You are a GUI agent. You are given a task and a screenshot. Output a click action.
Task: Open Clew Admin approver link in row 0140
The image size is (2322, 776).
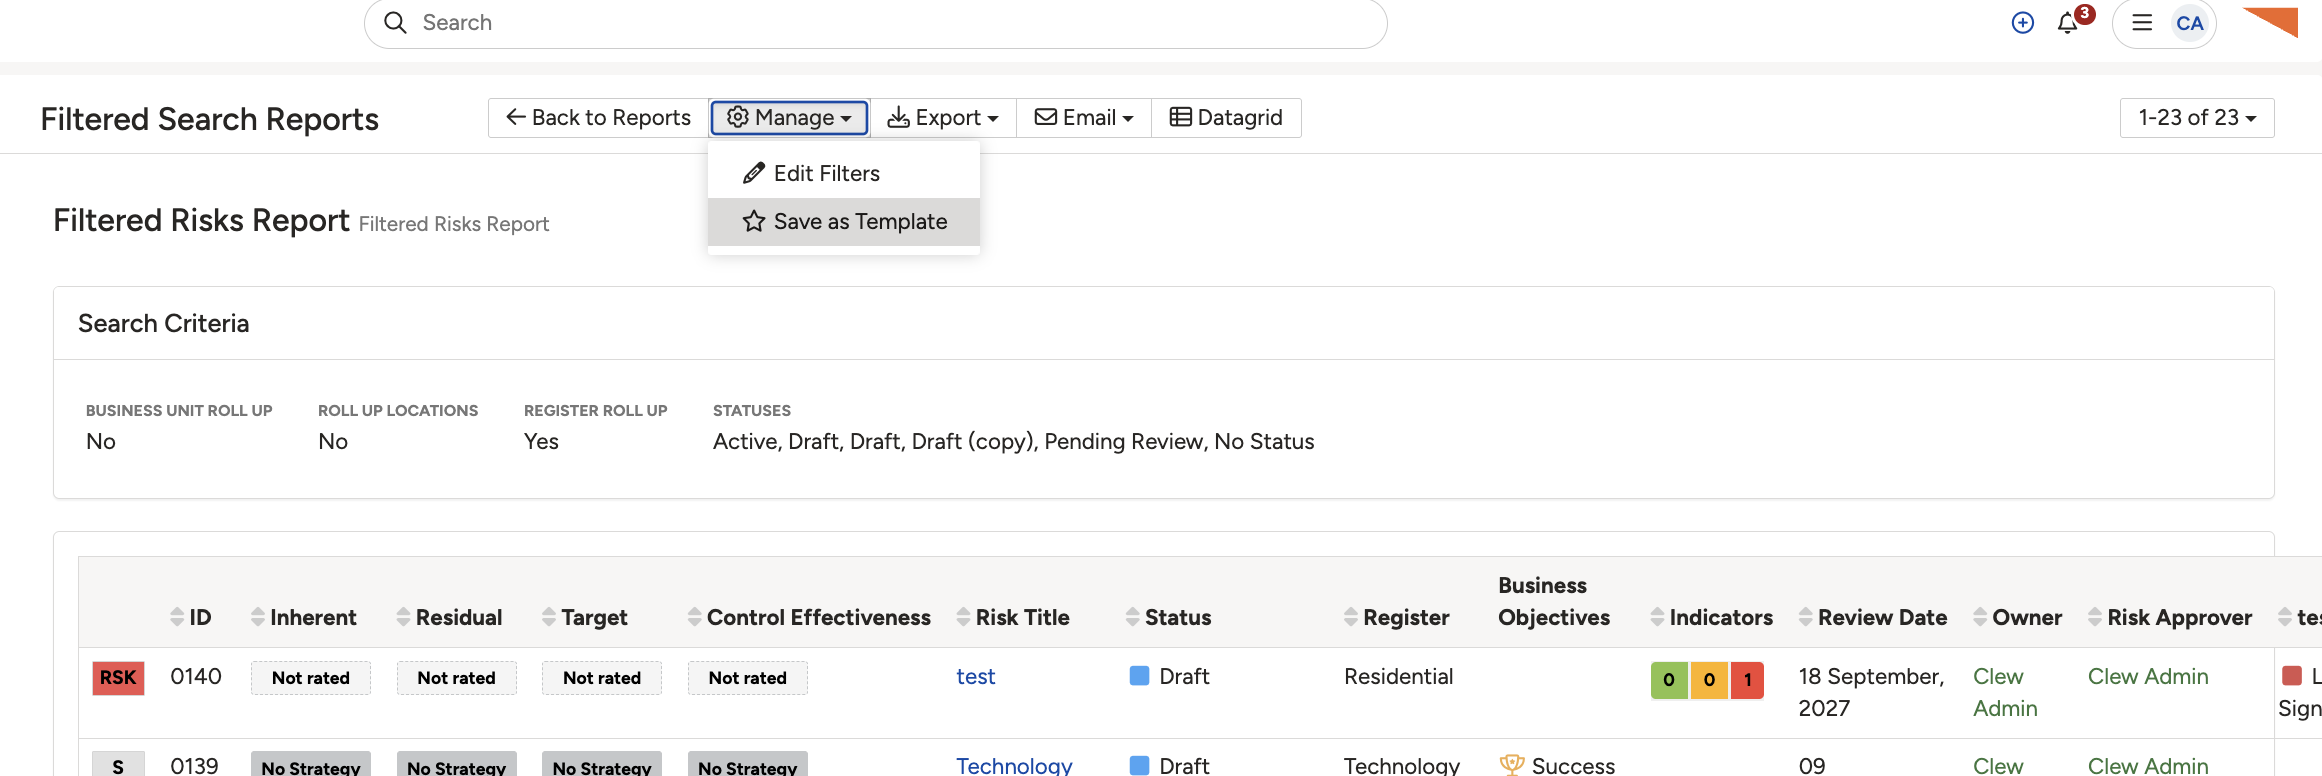(x=2148, y=677)
